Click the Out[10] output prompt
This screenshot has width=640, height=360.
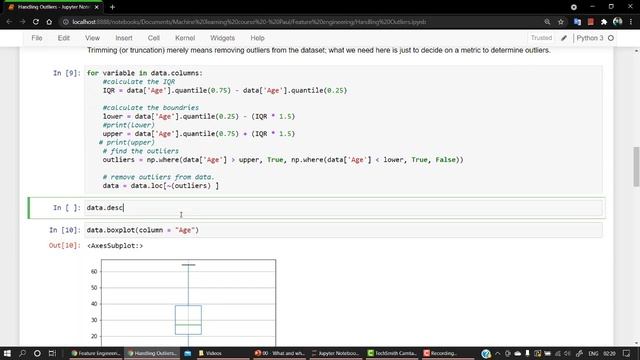[x=65, y=245]
